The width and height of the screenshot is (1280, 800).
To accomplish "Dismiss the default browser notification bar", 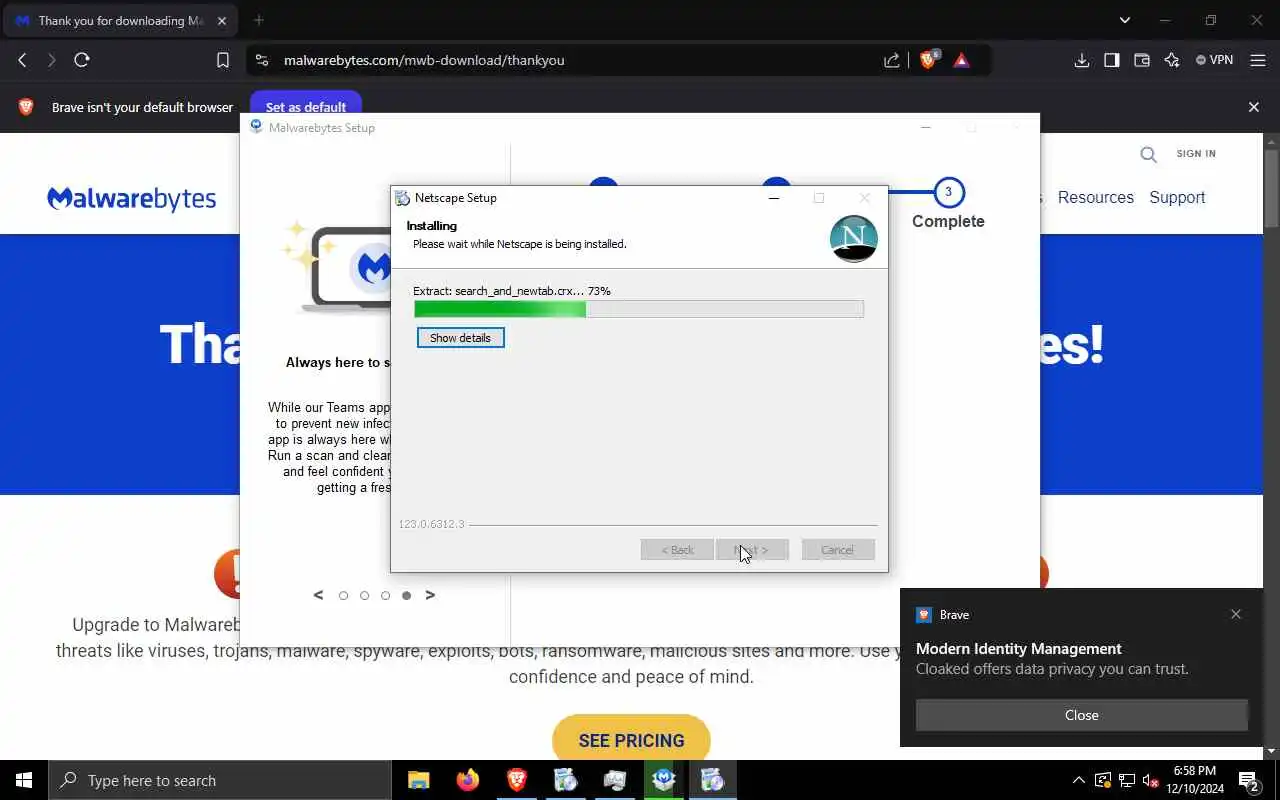I will tap(1254, 107).
